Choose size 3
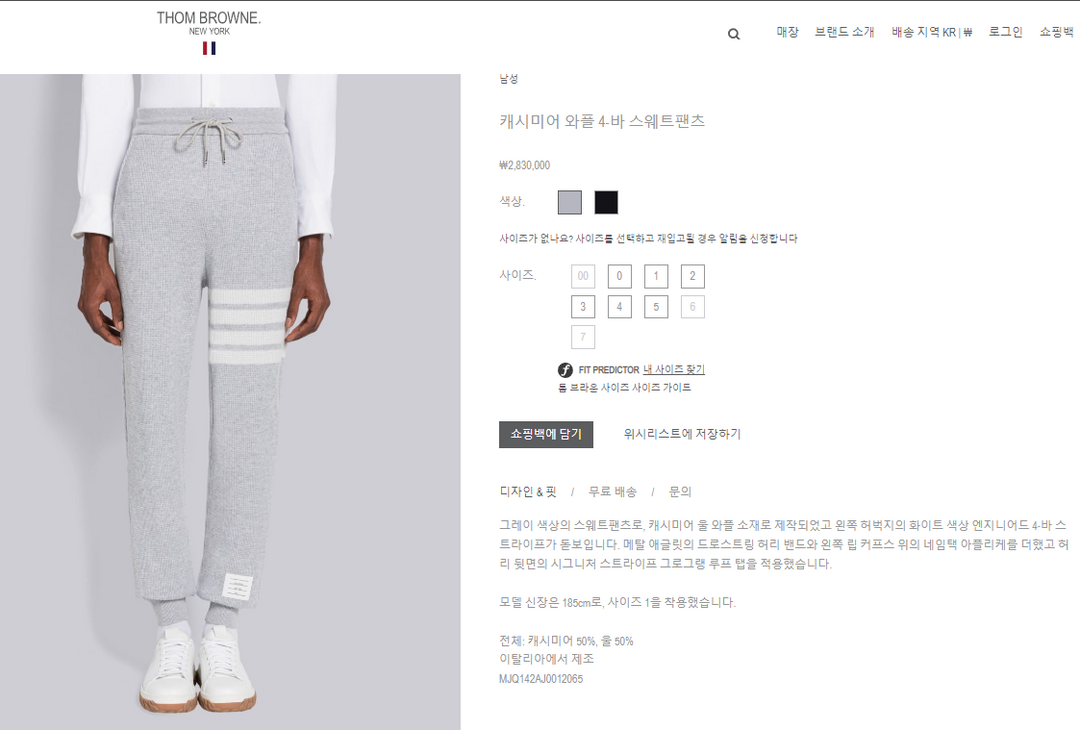Image resolution: width=1080 pixels, height=730 pixels. tap(583, 306)
